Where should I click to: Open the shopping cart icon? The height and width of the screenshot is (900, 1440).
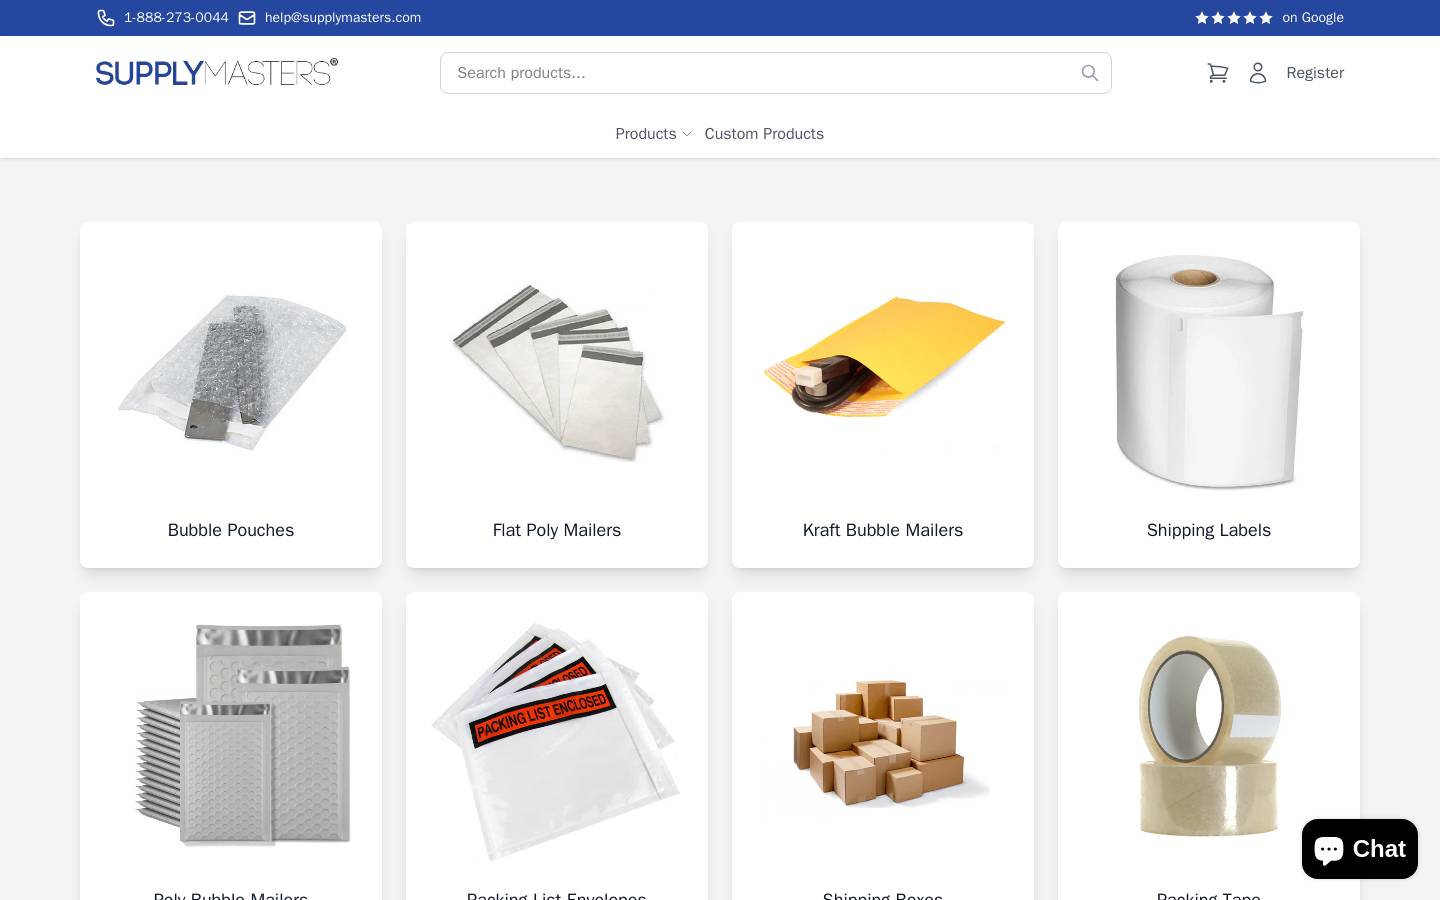[1217, 73]
